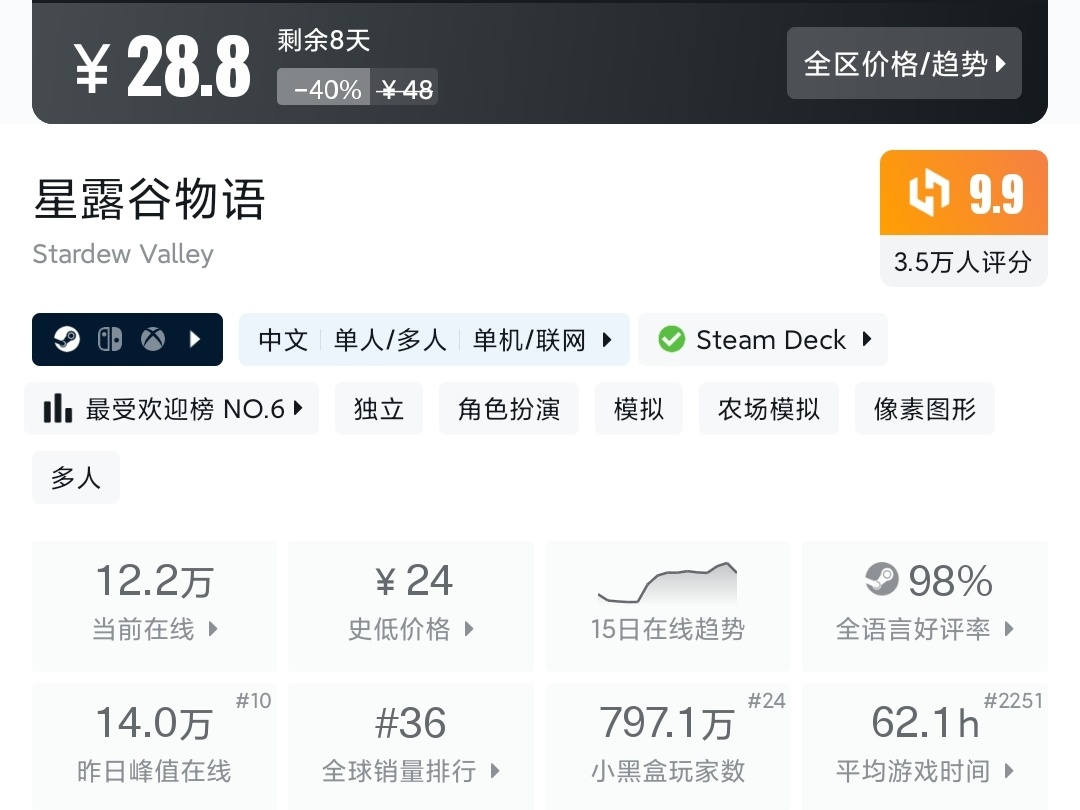The image size is (1080, 810).
Task: Open 全区价格/趋势 price trends
Action: tap(904, 64)
